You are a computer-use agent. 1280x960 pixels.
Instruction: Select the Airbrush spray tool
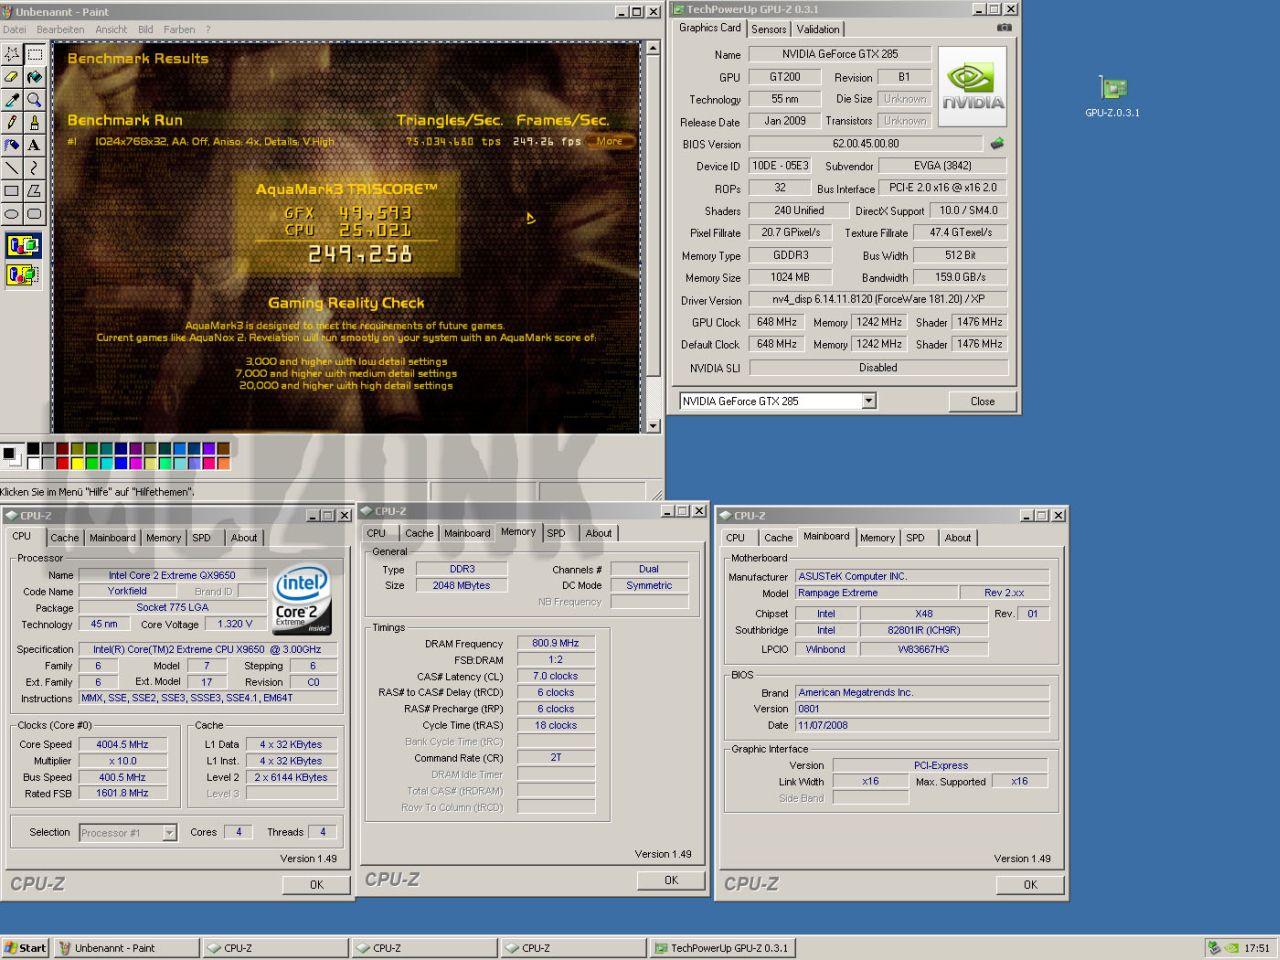(12, 145)
